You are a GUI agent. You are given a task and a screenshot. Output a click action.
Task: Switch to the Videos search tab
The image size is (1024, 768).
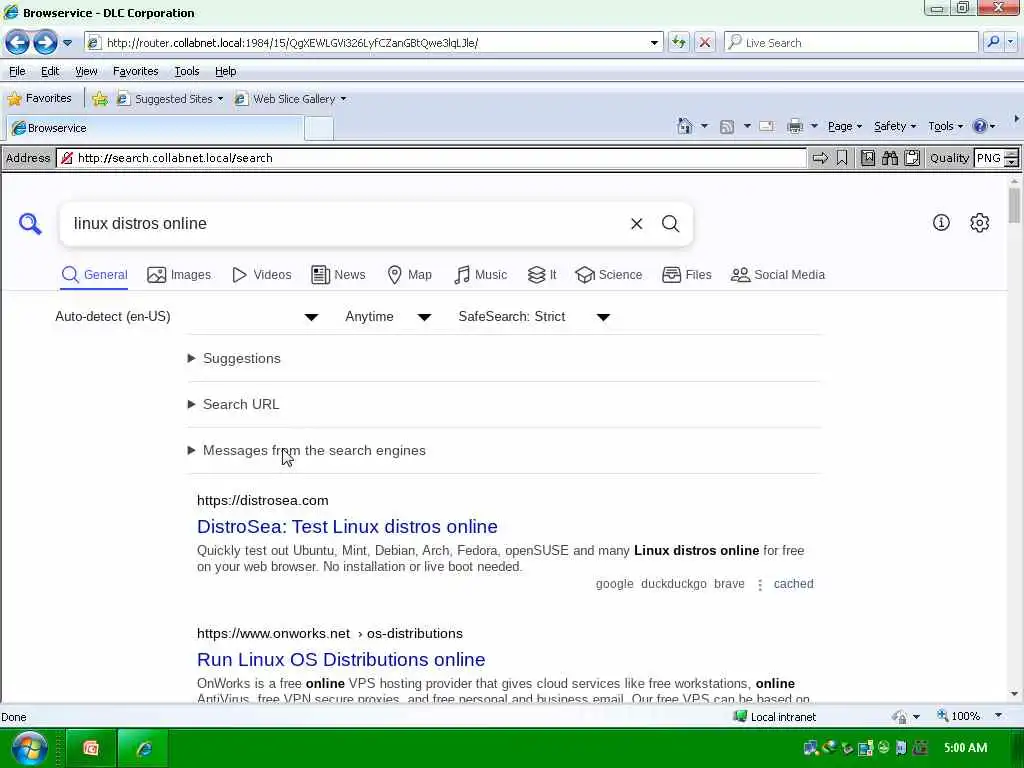click(262, 275)
